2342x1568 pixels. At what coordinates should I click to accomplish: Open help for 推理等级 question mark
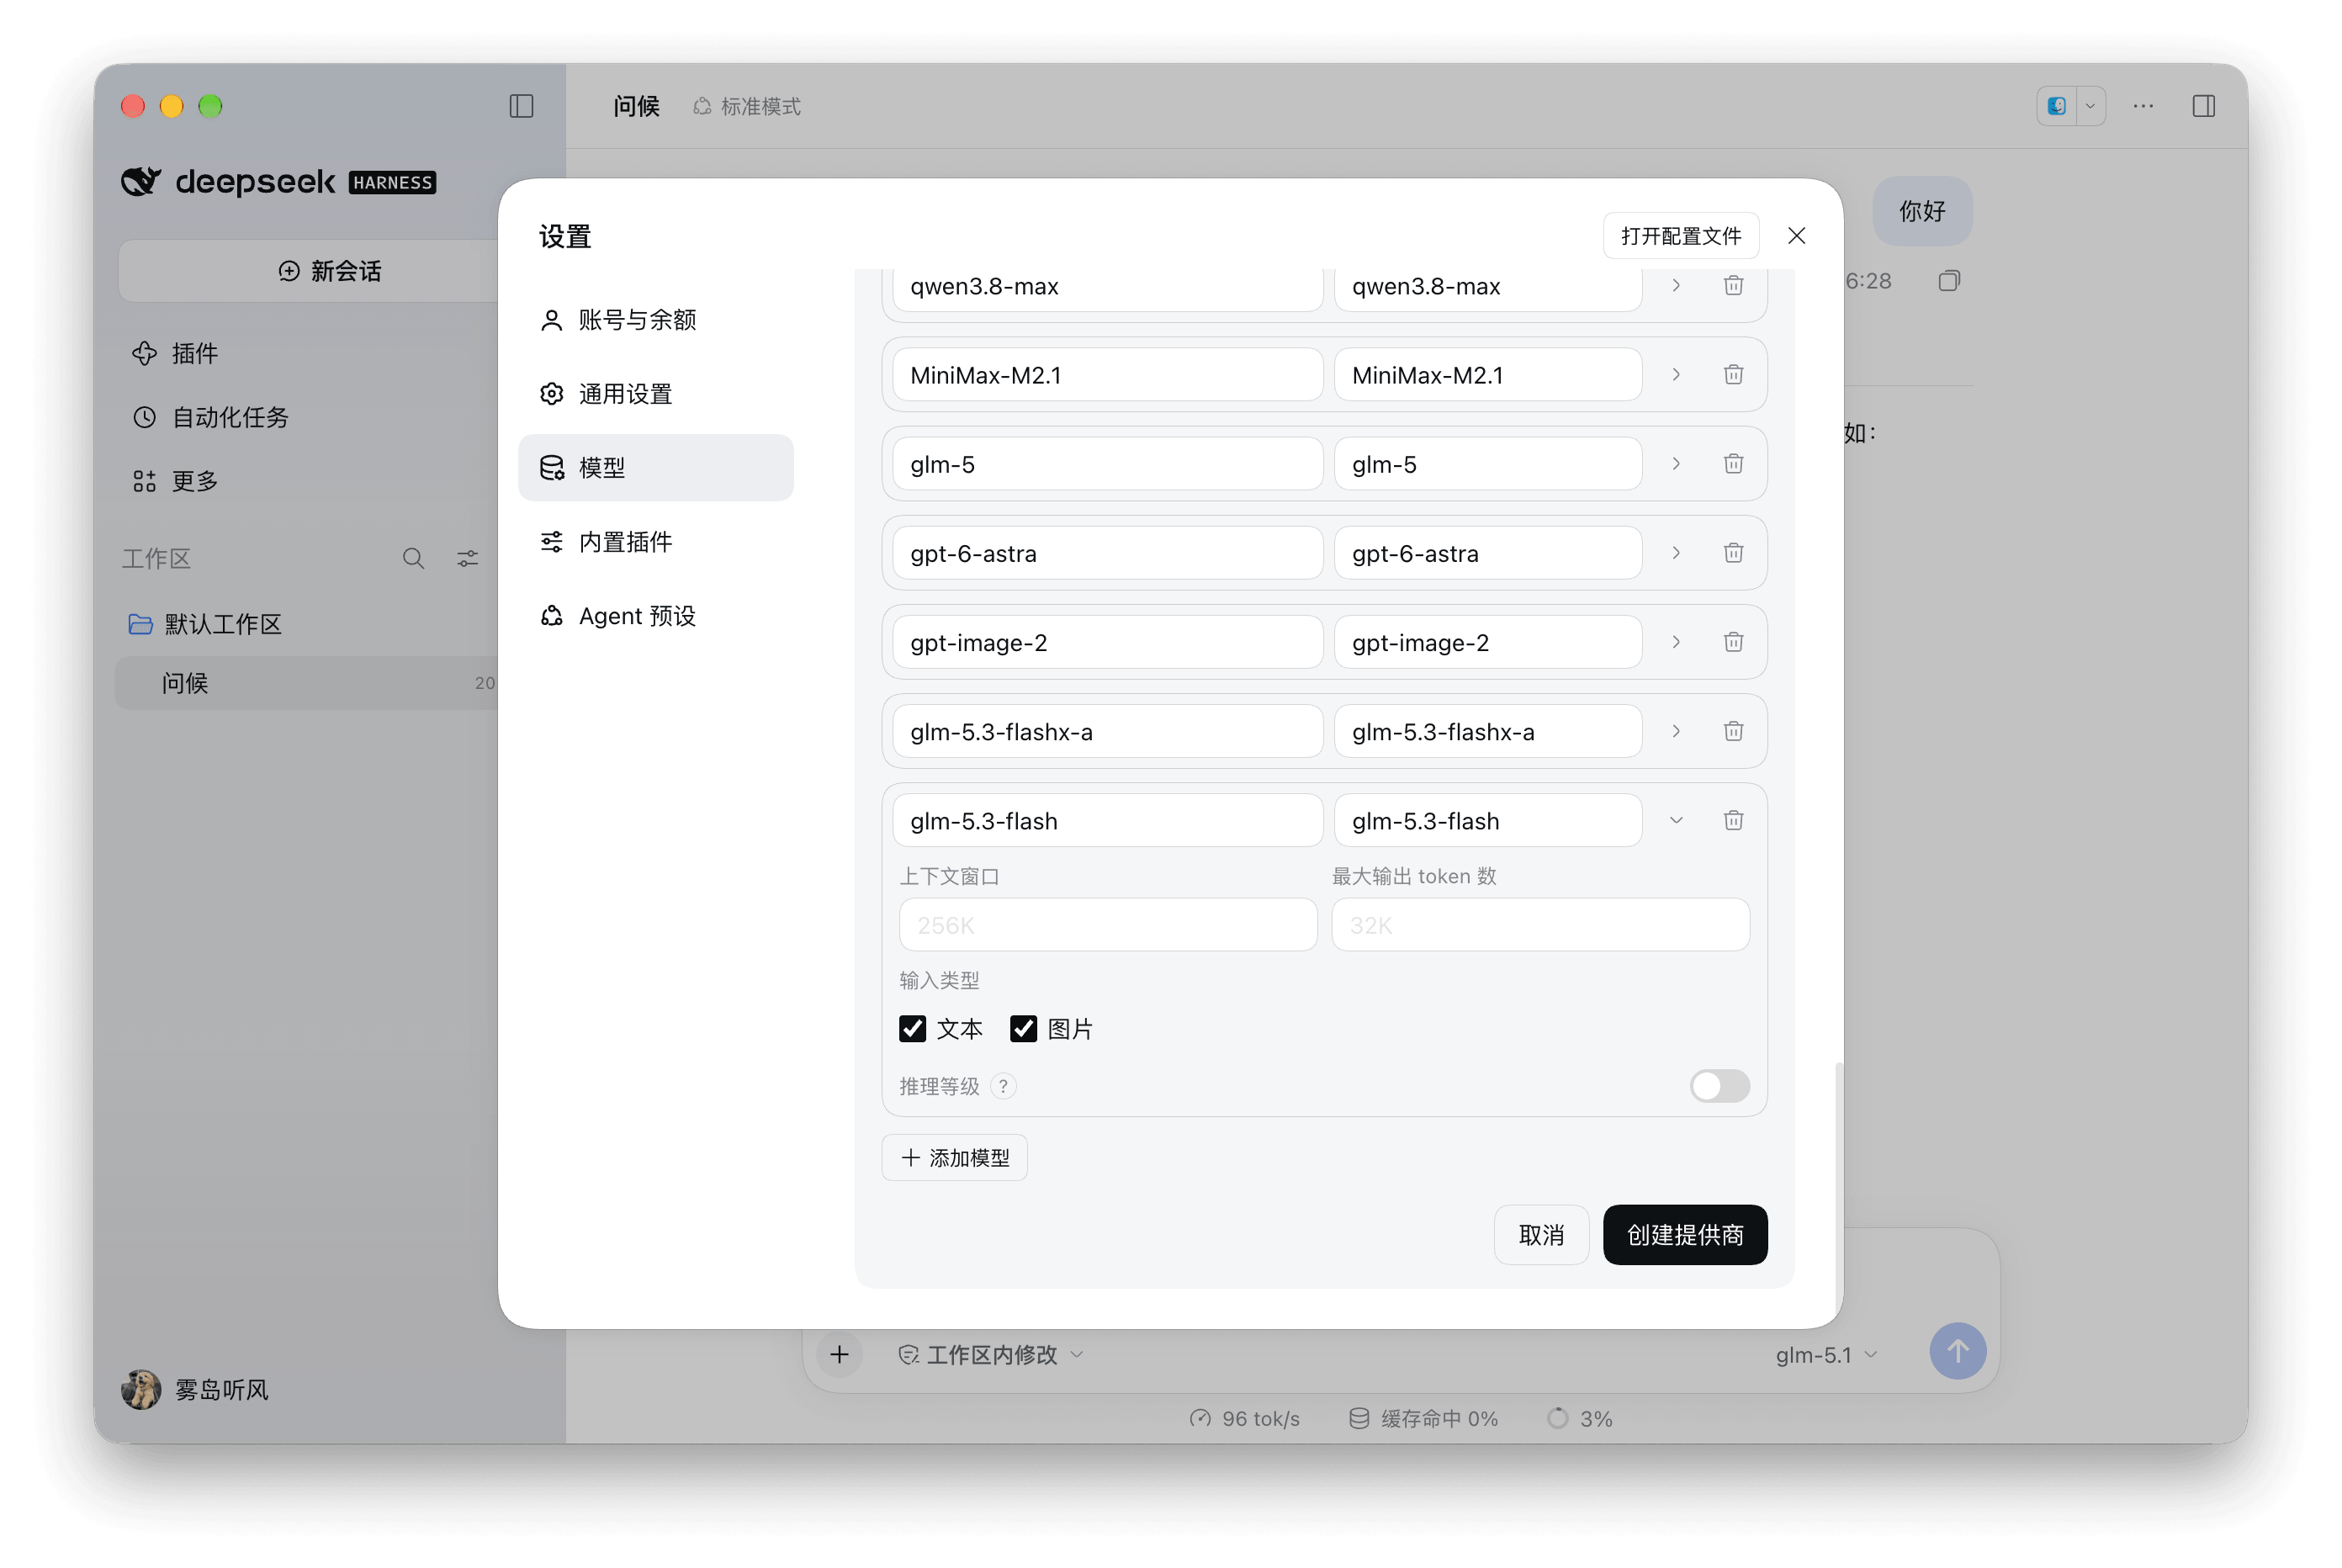(1003, 1086)
